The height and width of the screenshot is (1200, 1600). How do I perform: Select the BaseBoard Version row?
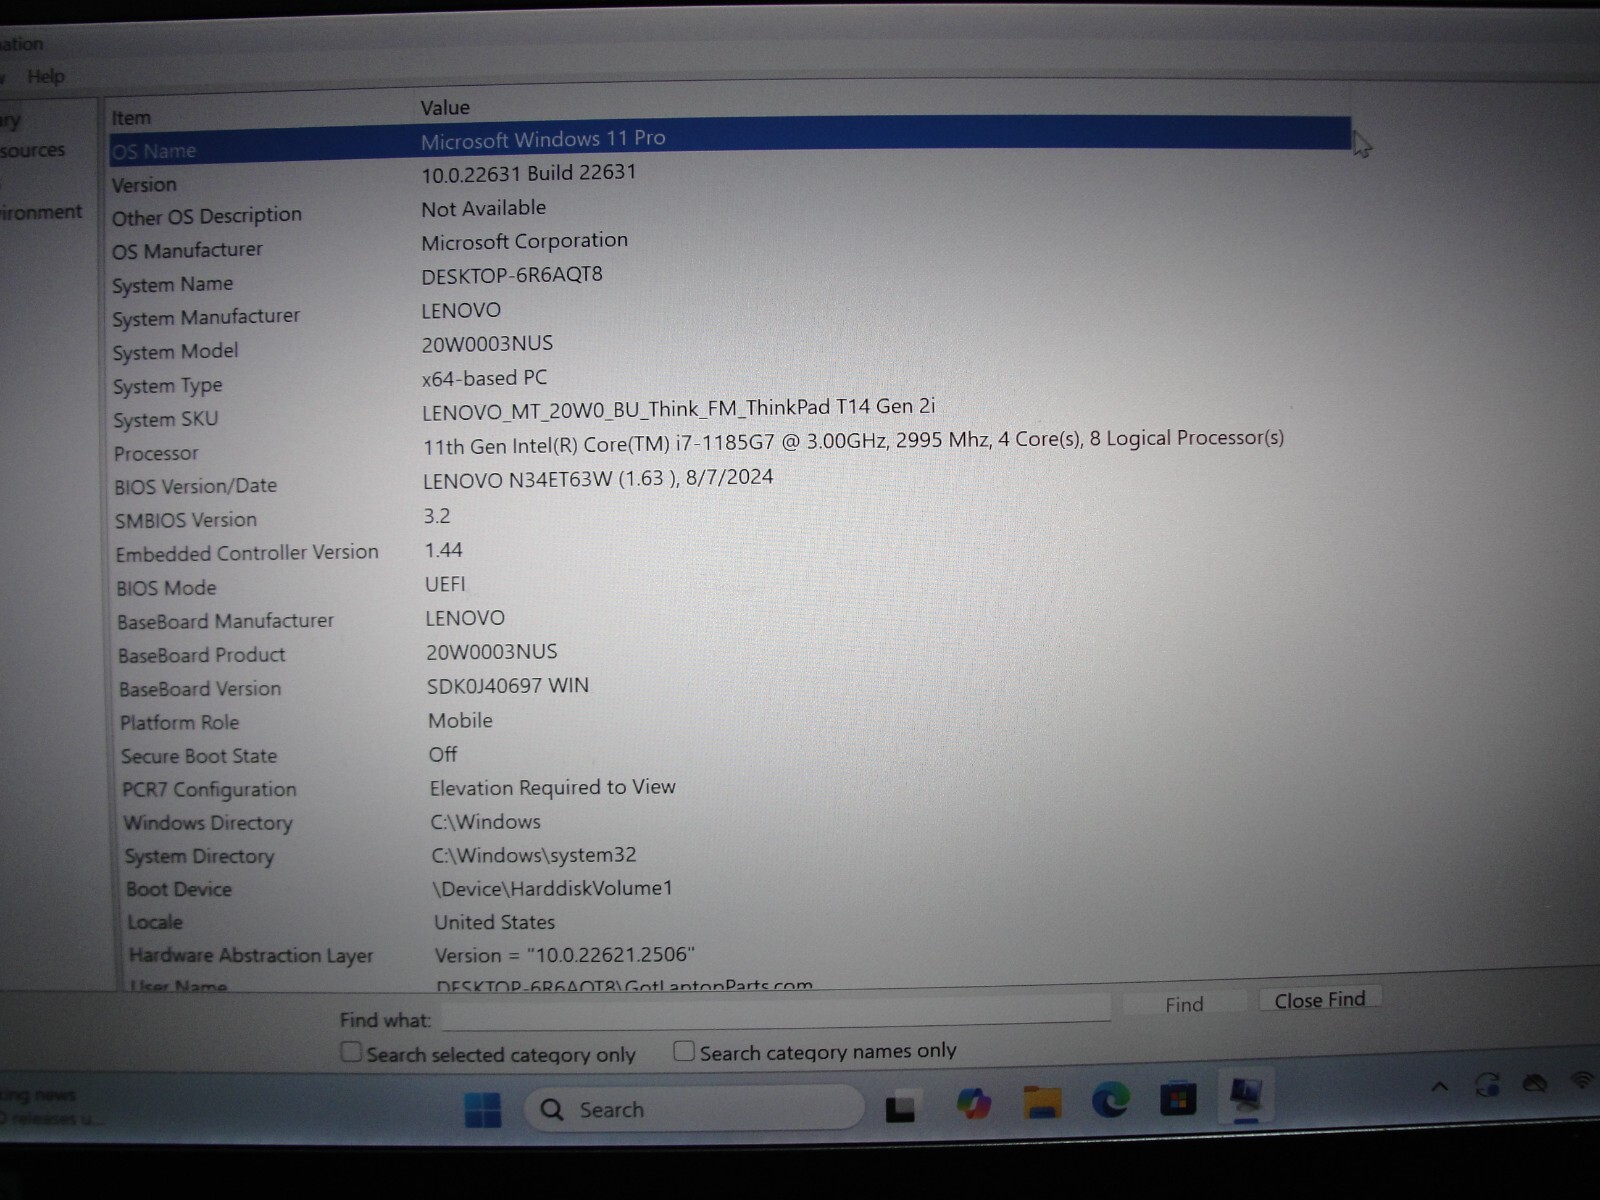pos(730,687)
